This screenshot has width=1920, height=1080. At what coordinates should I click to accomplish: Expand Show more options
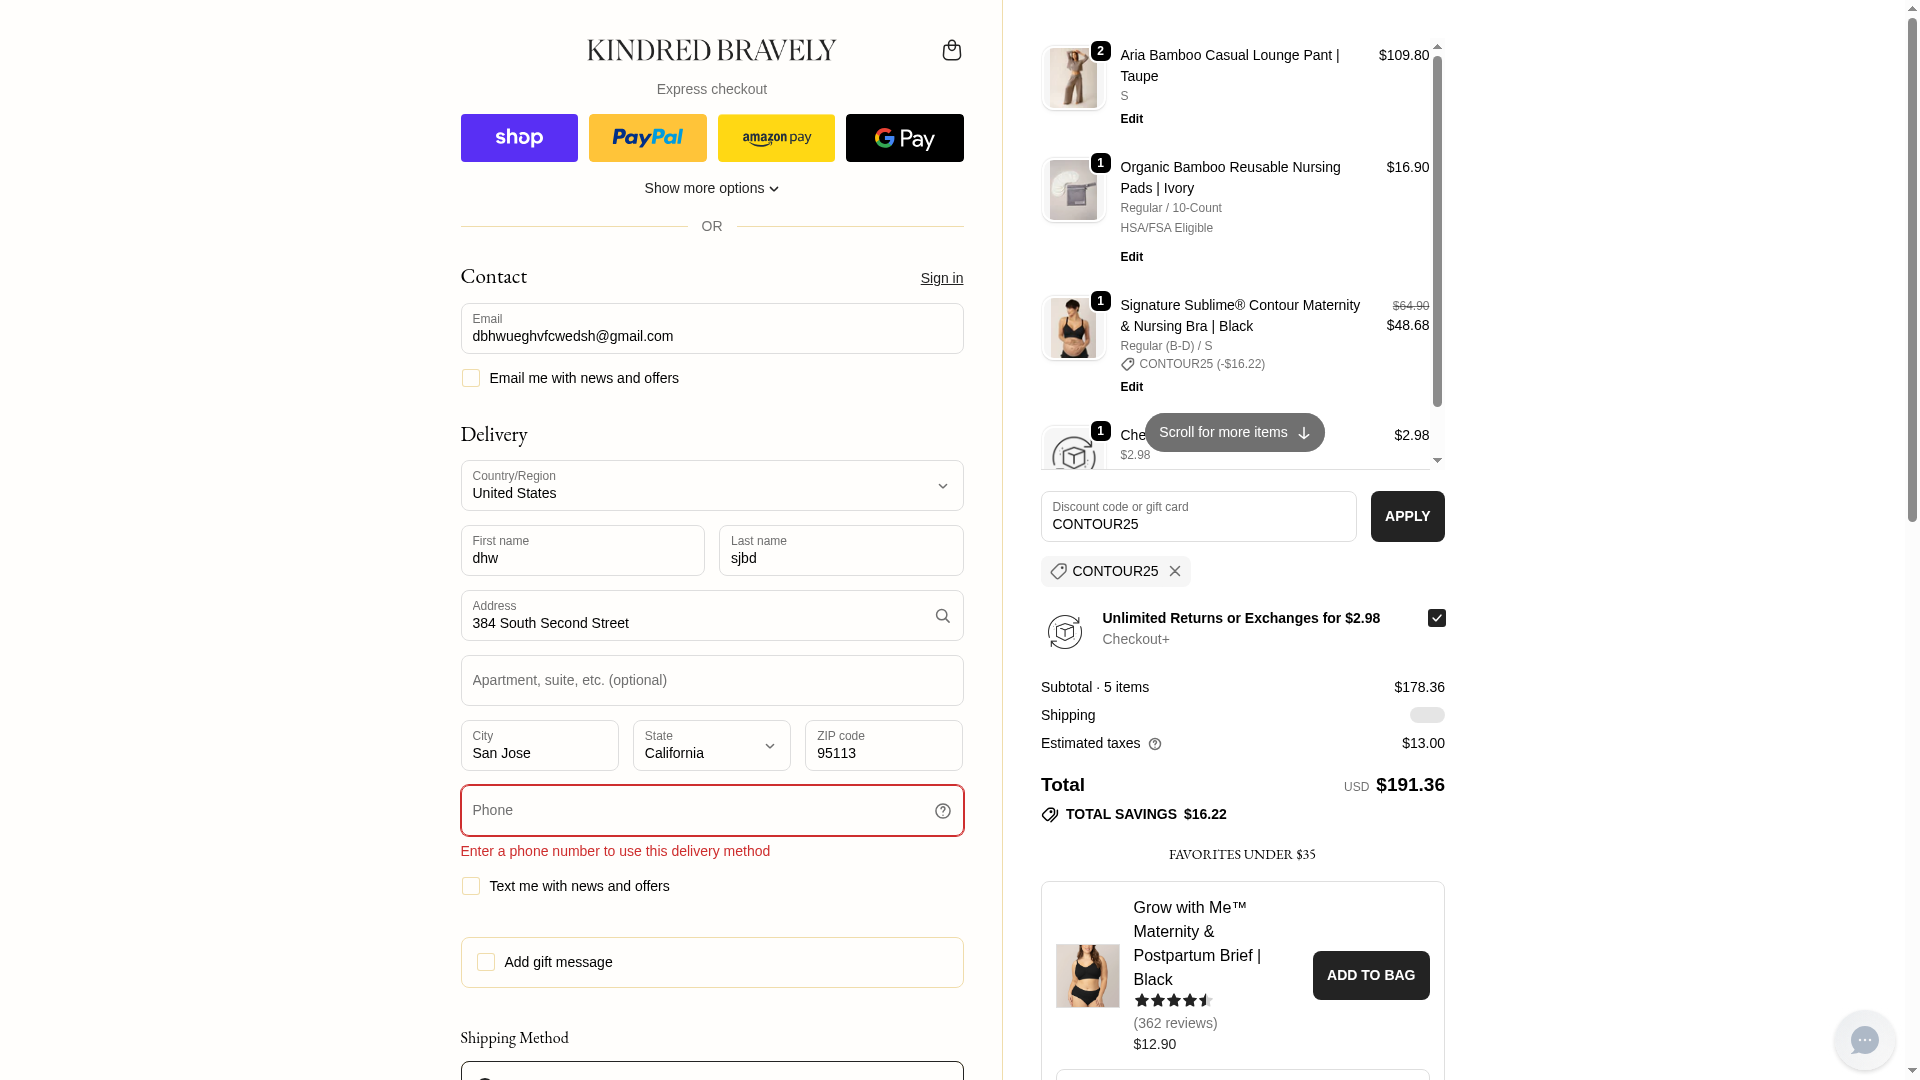click(x=711, y=188)
